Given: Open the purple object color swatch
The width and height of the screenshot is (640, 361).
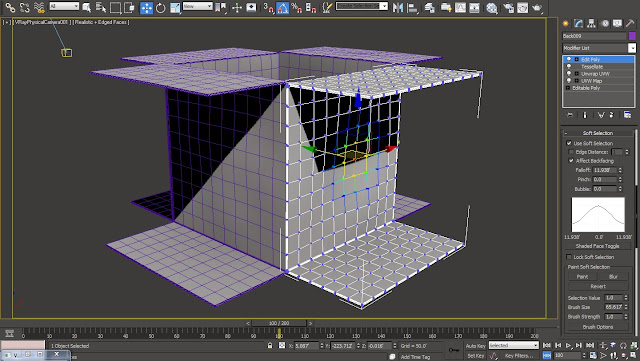Looking at the screenshot, I should [632, 36].
